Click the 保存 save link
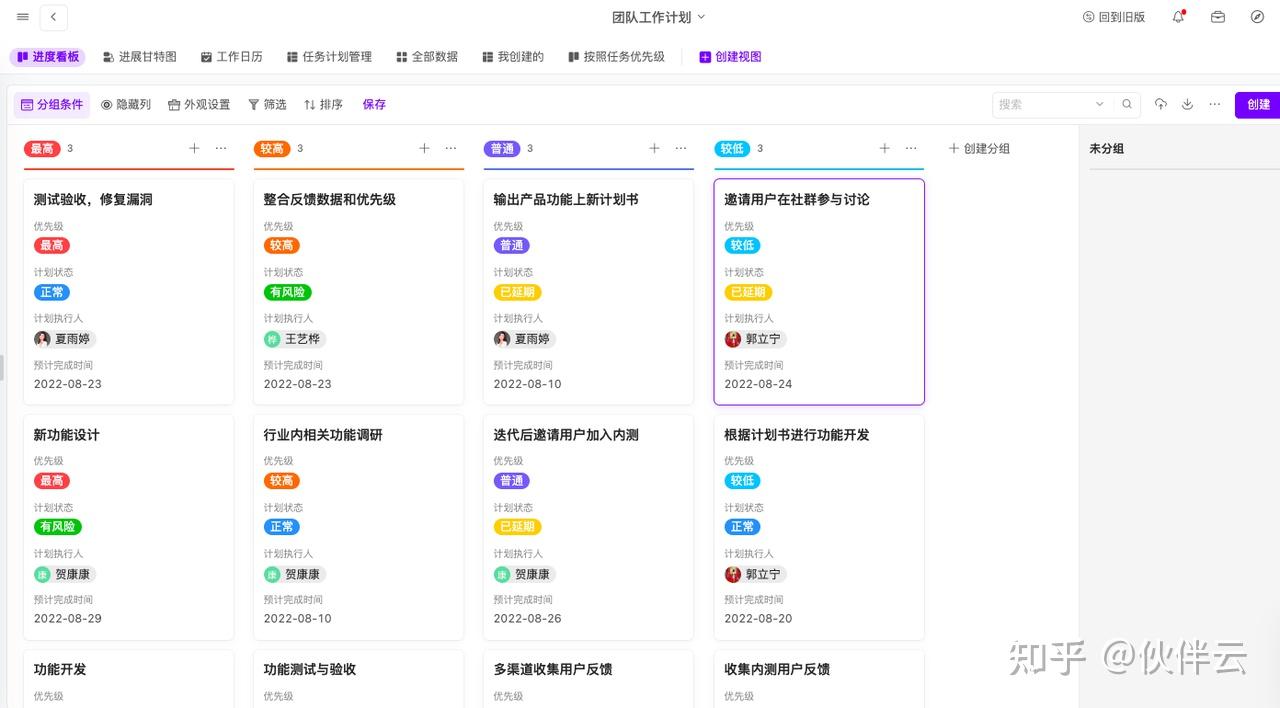 pos(374,104)
